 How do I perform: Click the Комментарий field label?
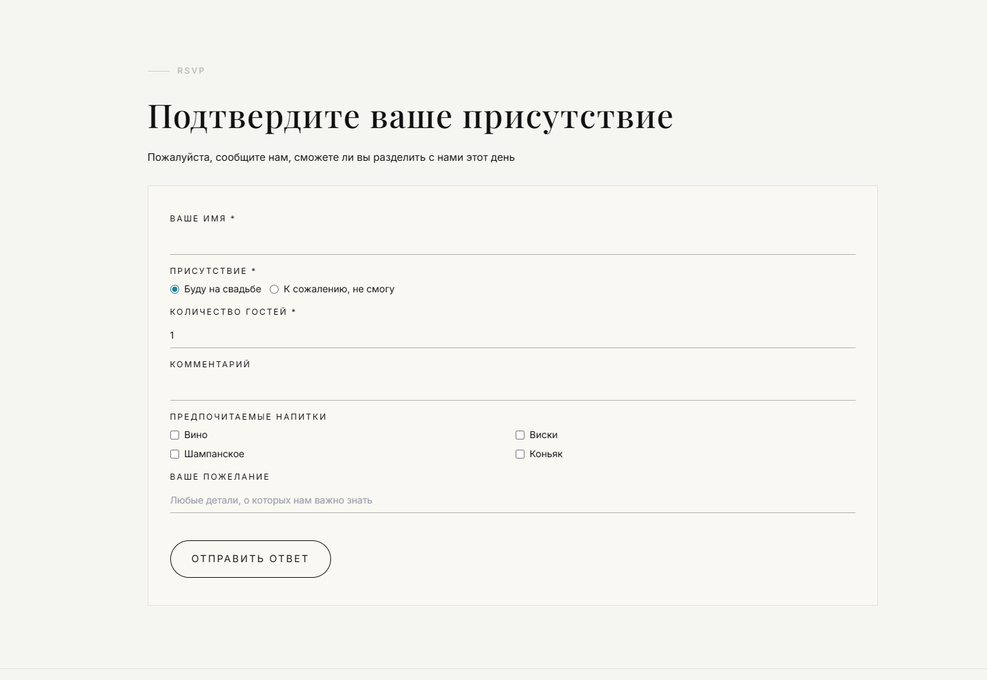[x=210, y=365]
